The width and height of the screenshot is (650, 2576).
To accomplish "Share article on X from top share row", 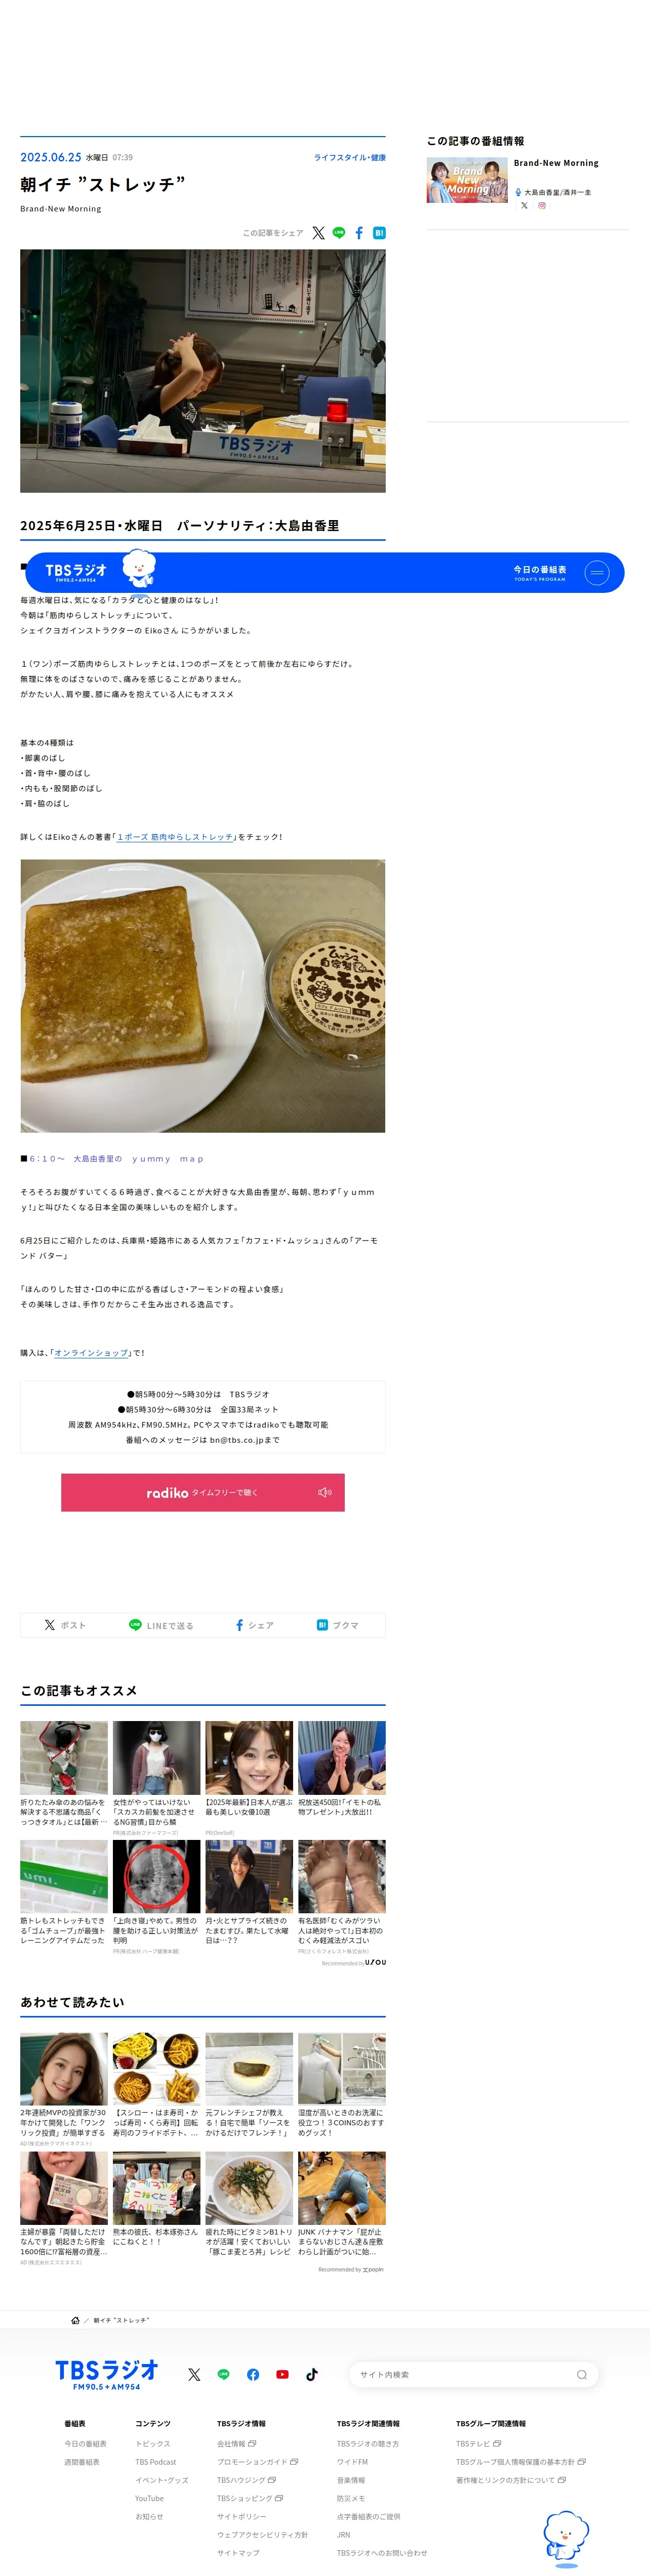I will tap(318, 233).
